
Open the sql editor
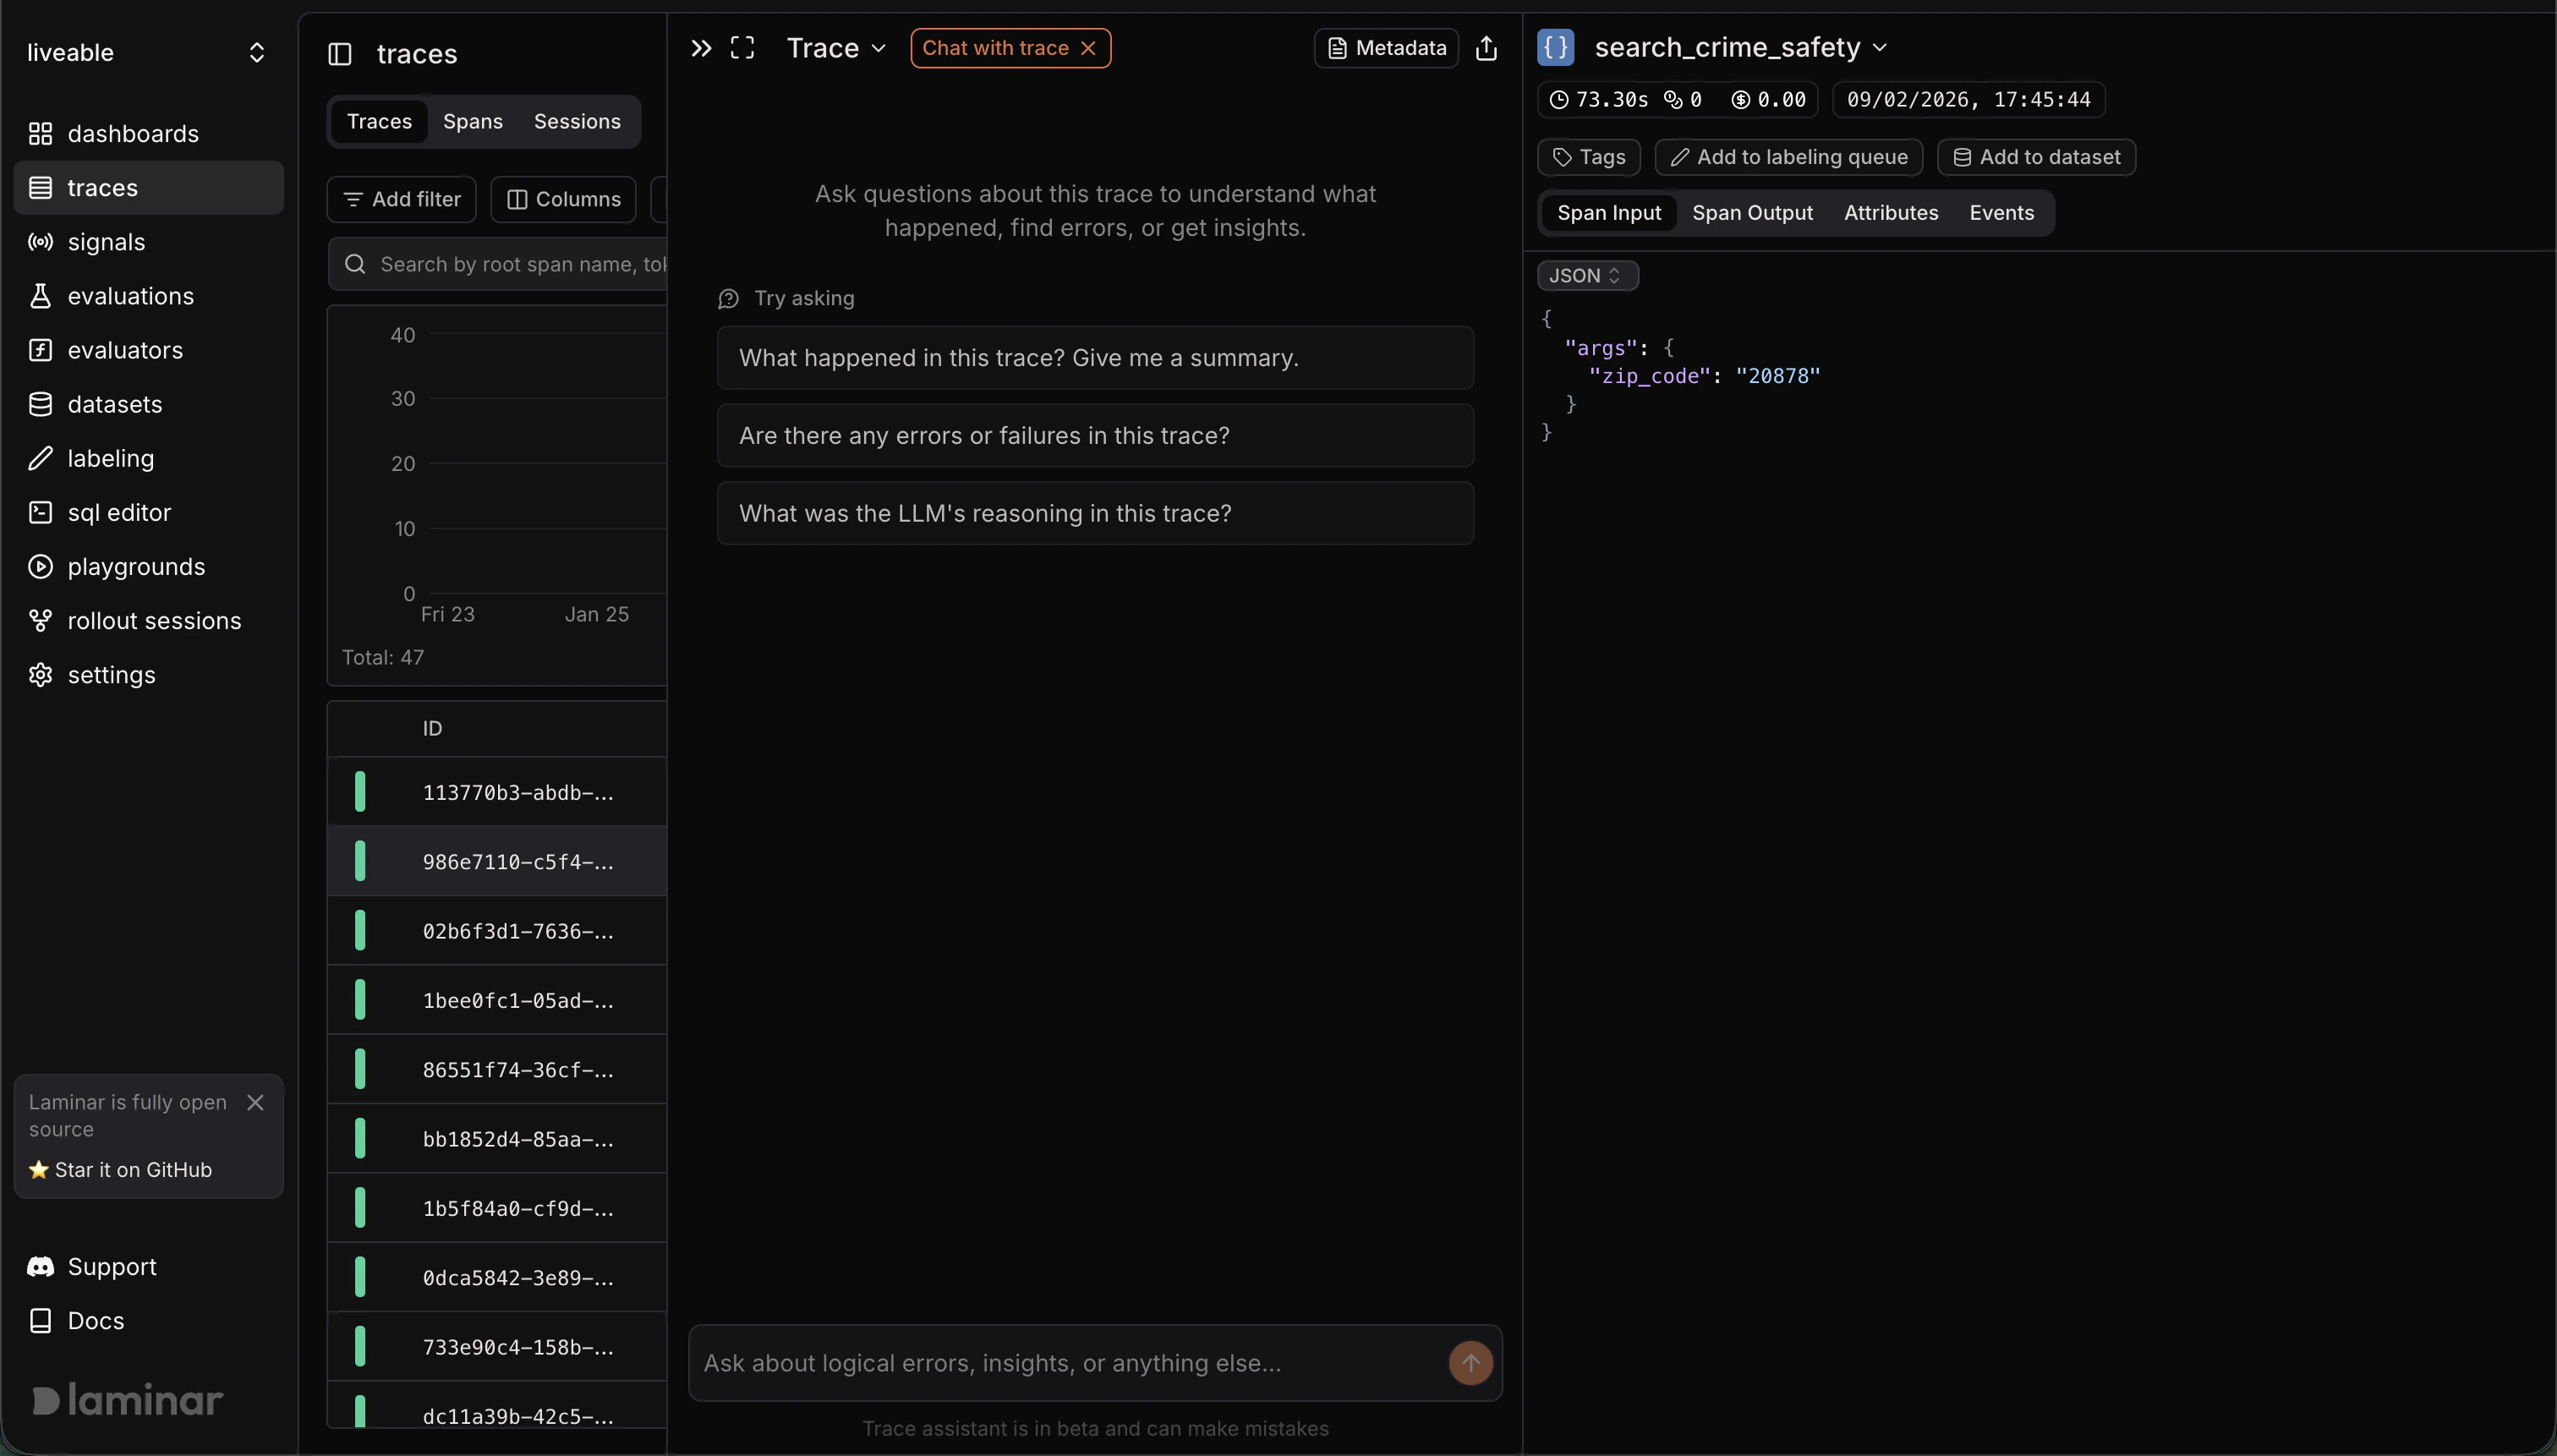(x=119, y=513)
